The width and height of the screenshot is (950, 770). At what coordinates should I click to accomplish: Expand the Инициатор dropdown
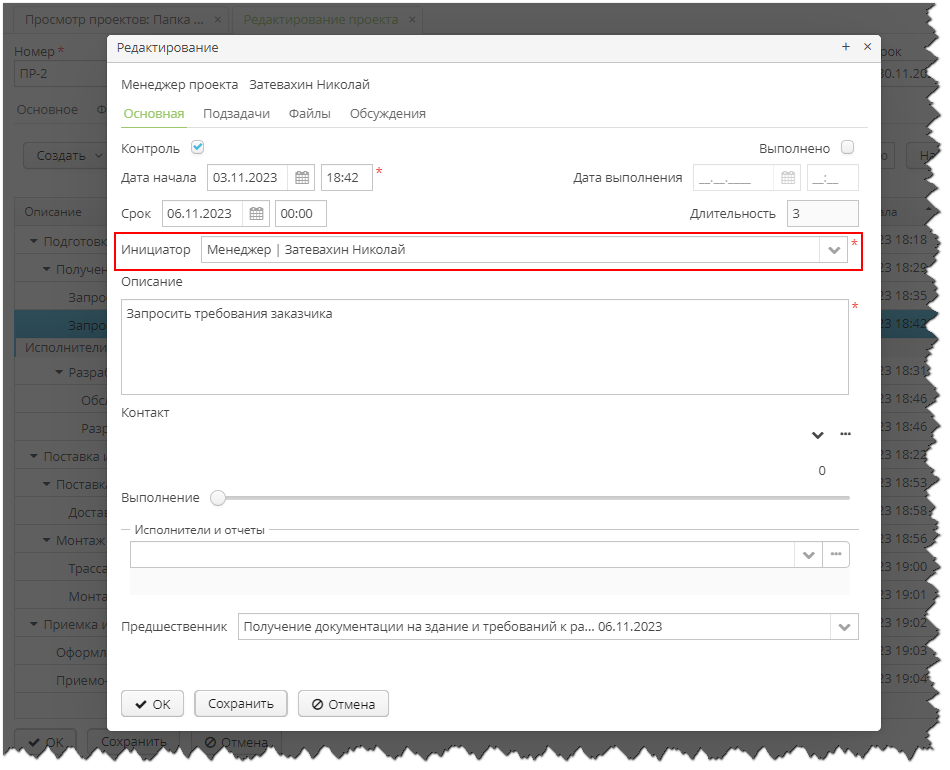pyautogui.click(x=833, y=250)
